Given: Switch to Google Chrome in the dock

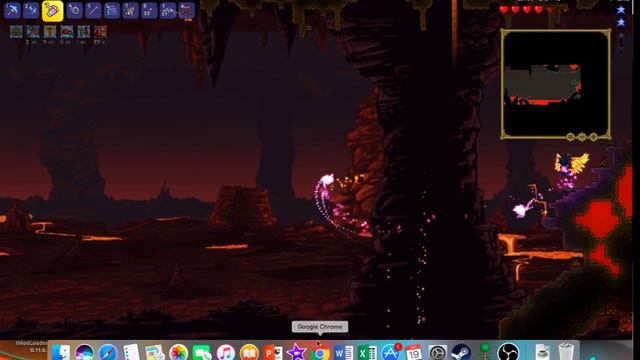Looking at the screenshot, I should (320, 352).
